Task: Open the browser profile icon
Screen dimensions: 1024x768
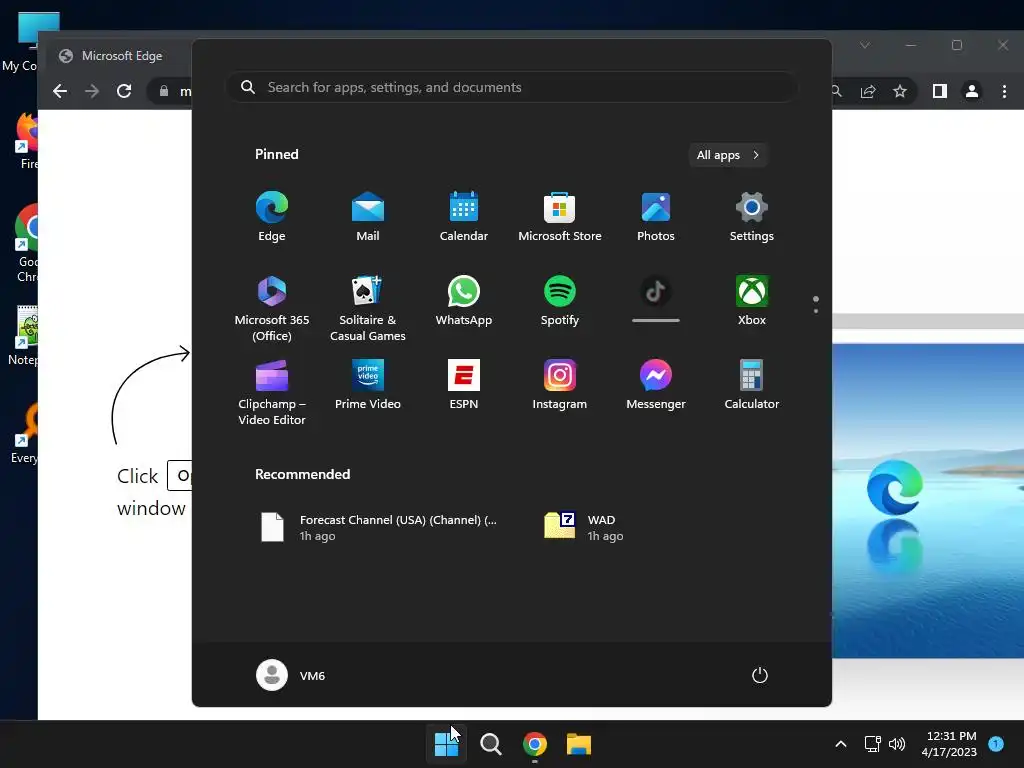Action: coord(972,91)
